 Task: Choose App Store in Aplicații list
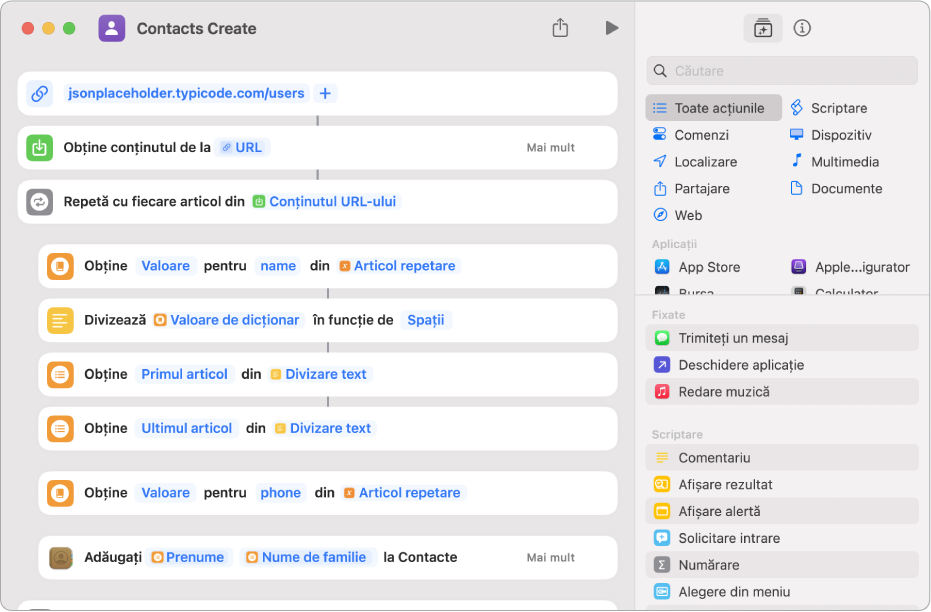(698, 267)
